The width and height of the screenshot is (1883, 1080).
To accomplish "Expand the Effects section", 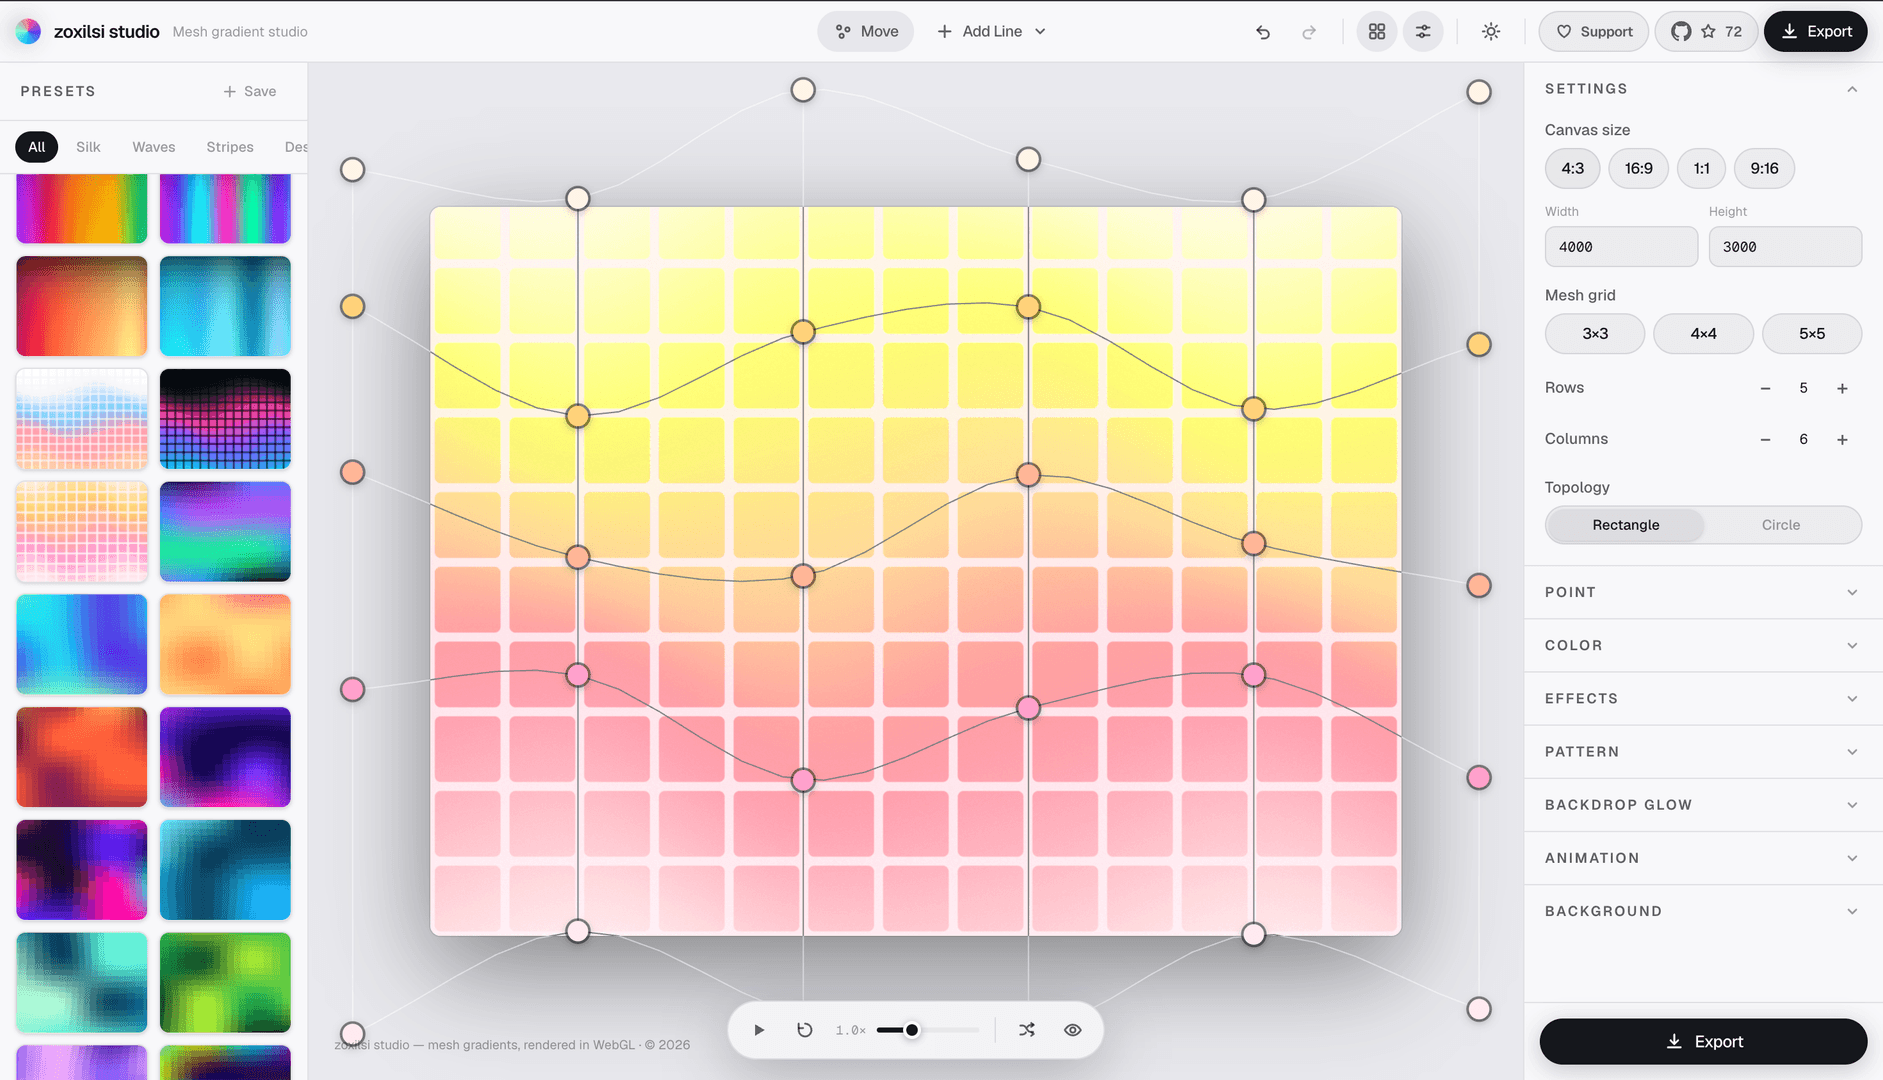I will [1703, 698].
